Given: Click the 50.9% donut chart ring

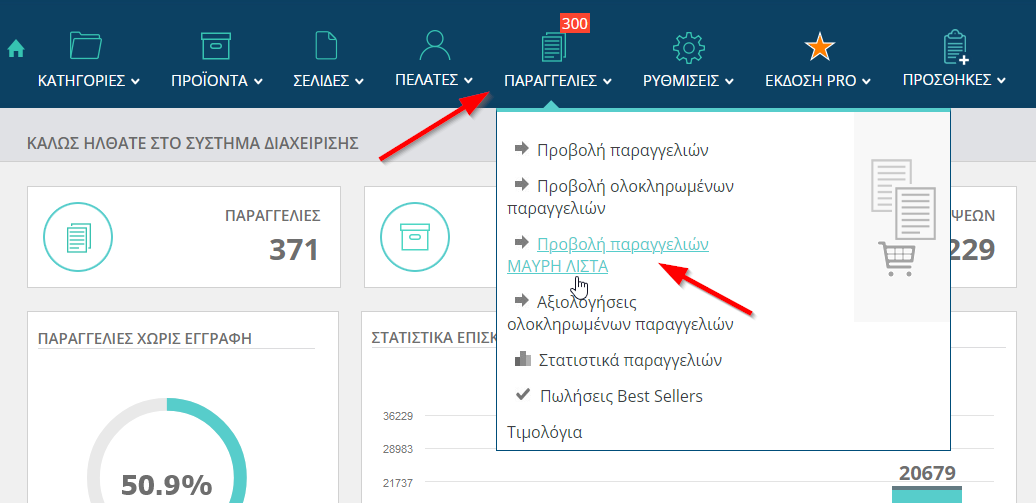Looking at the screenshot, I should 166,450.
